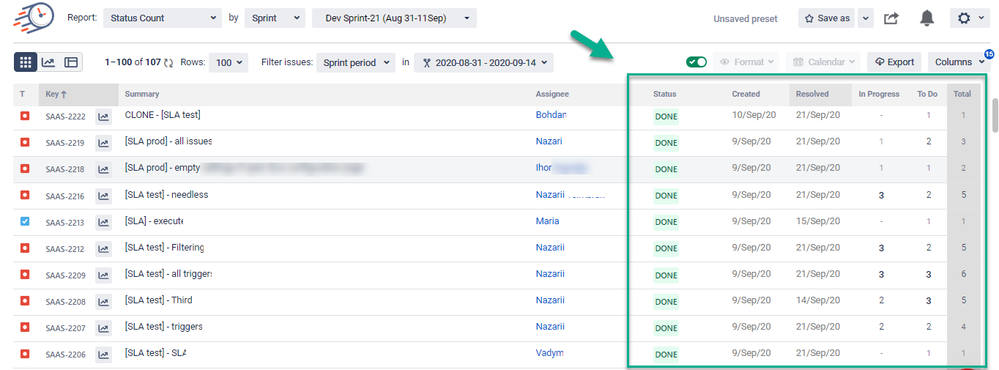Screen dimensions: 999x370
Task: Open chart for SAAS-2216
Action: tap(103, 196)
